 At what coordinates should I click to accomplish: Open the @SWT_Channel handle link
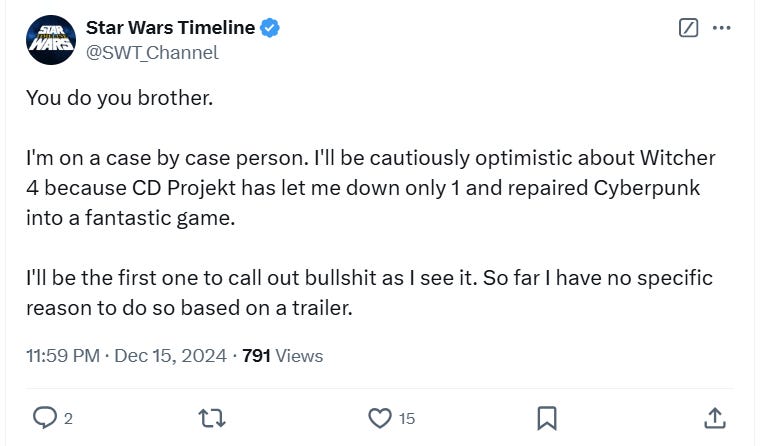[x=152, y=52]
